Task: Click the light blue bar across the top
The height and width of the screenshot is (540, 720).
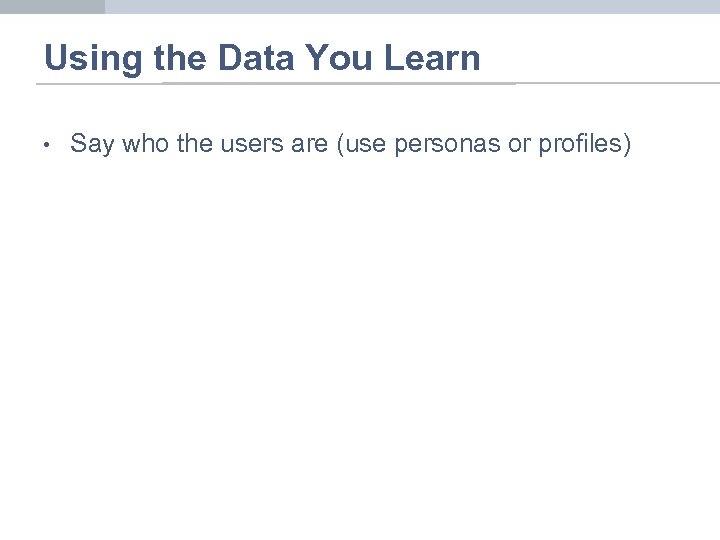Action: pyautogui.click(x=410, y=6)
